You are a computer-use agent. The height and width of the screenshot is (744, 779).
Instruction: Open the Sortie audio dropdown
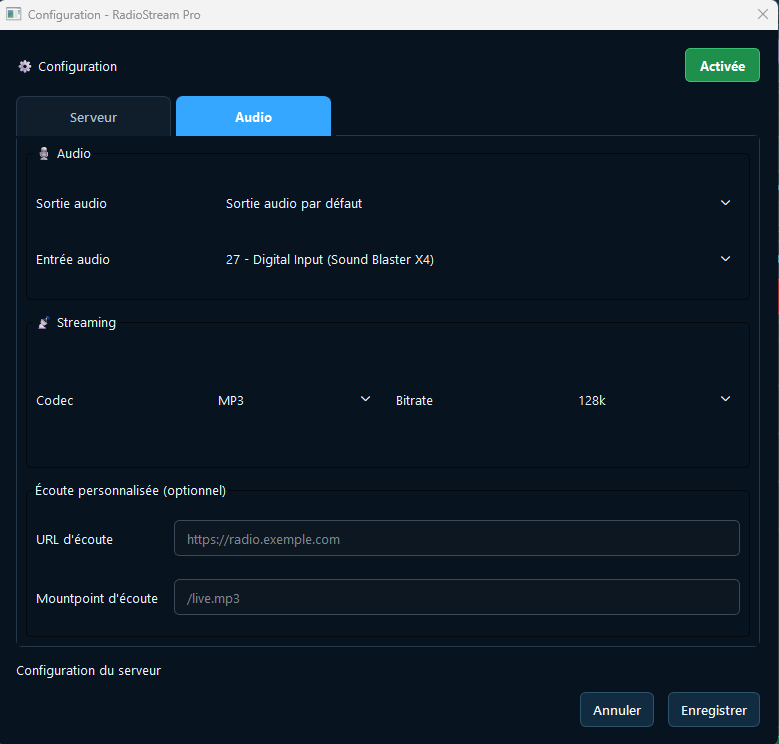point(477,203)
